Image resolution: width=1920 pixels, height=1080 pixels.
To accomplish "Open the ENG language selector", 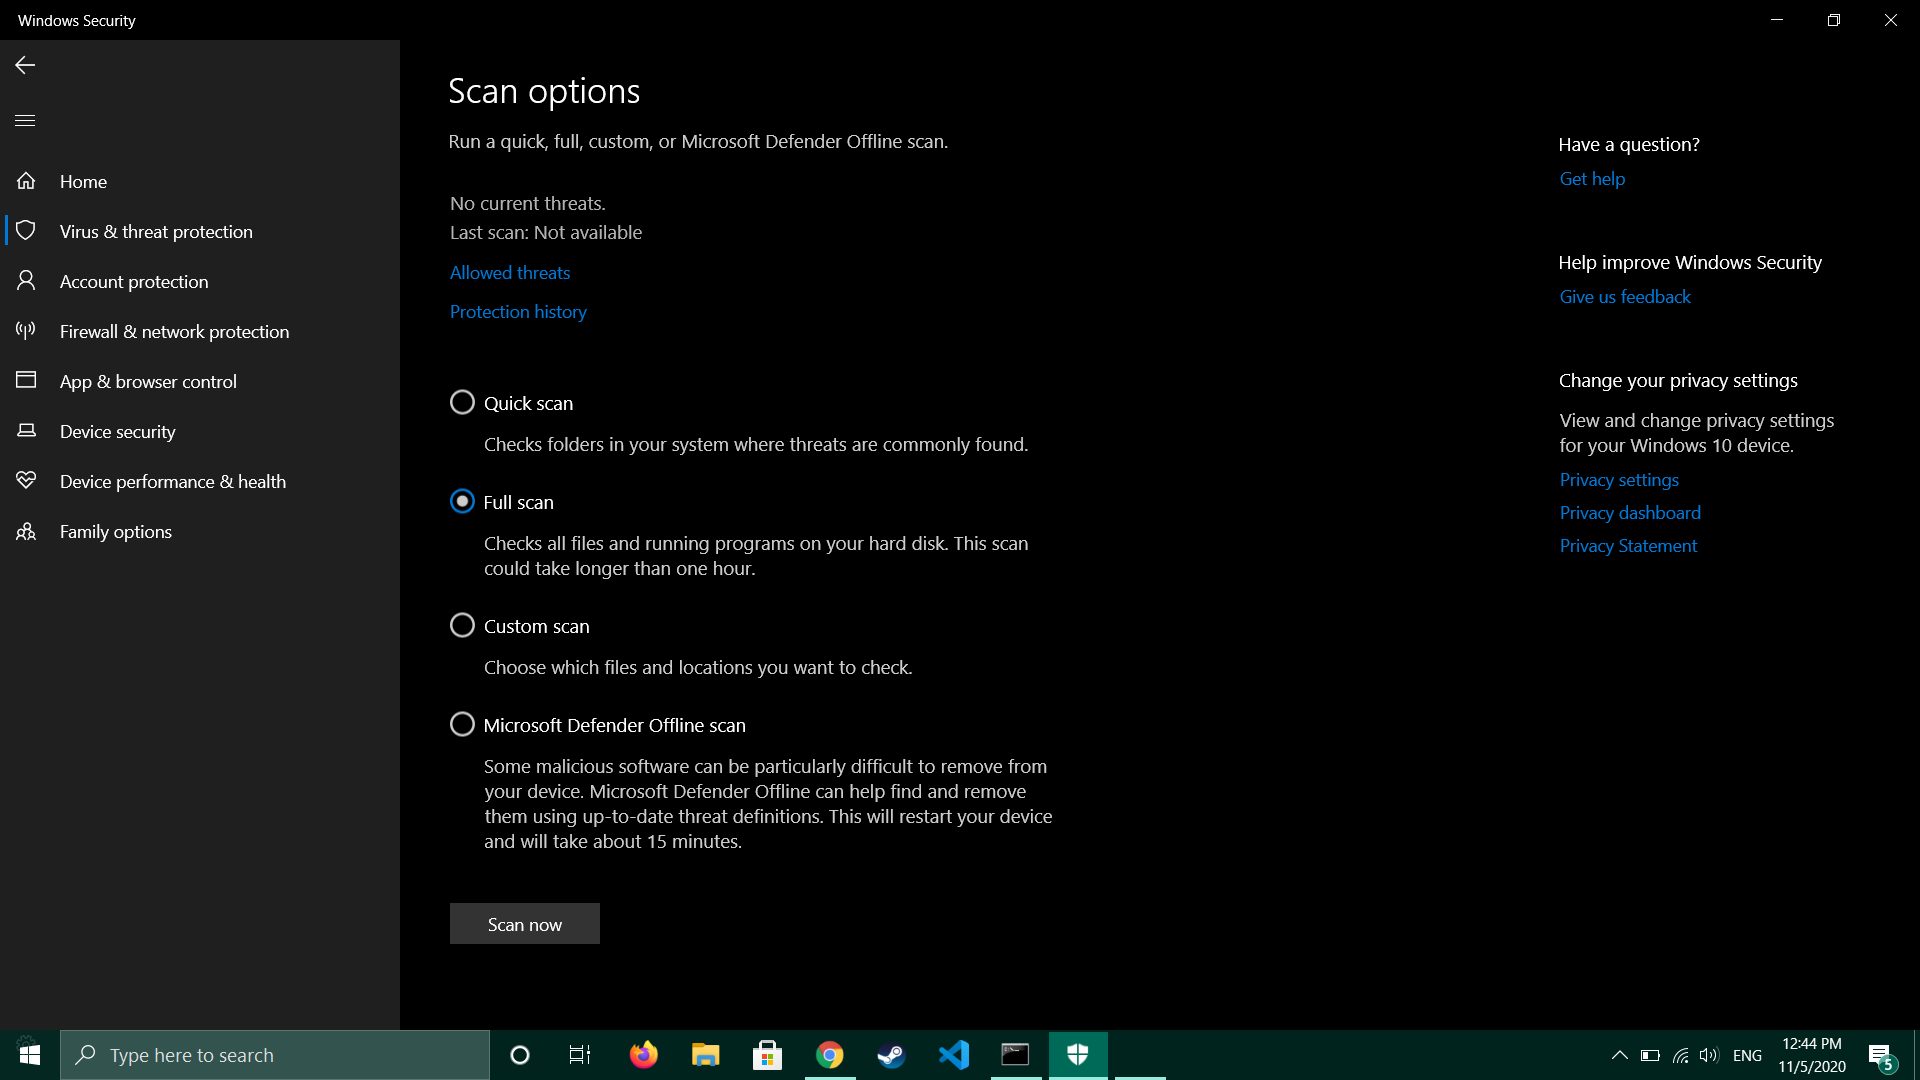I will 1748,1056.
